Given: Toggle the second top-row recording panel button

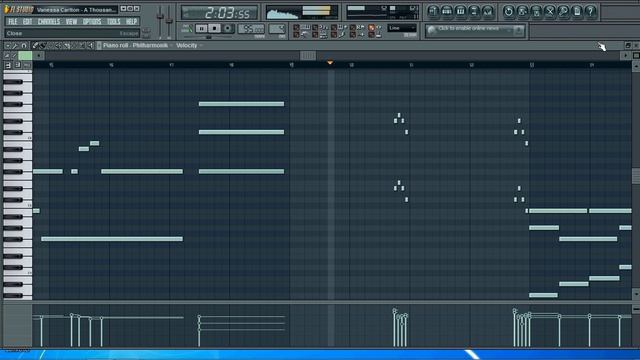Looking at the screenshot, I should [315, 27].
